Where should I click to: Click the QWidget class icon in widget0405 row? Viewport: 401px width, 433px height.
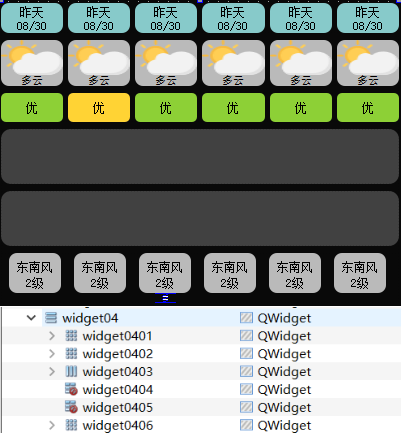pyautogui.click(x=246, y=407)
